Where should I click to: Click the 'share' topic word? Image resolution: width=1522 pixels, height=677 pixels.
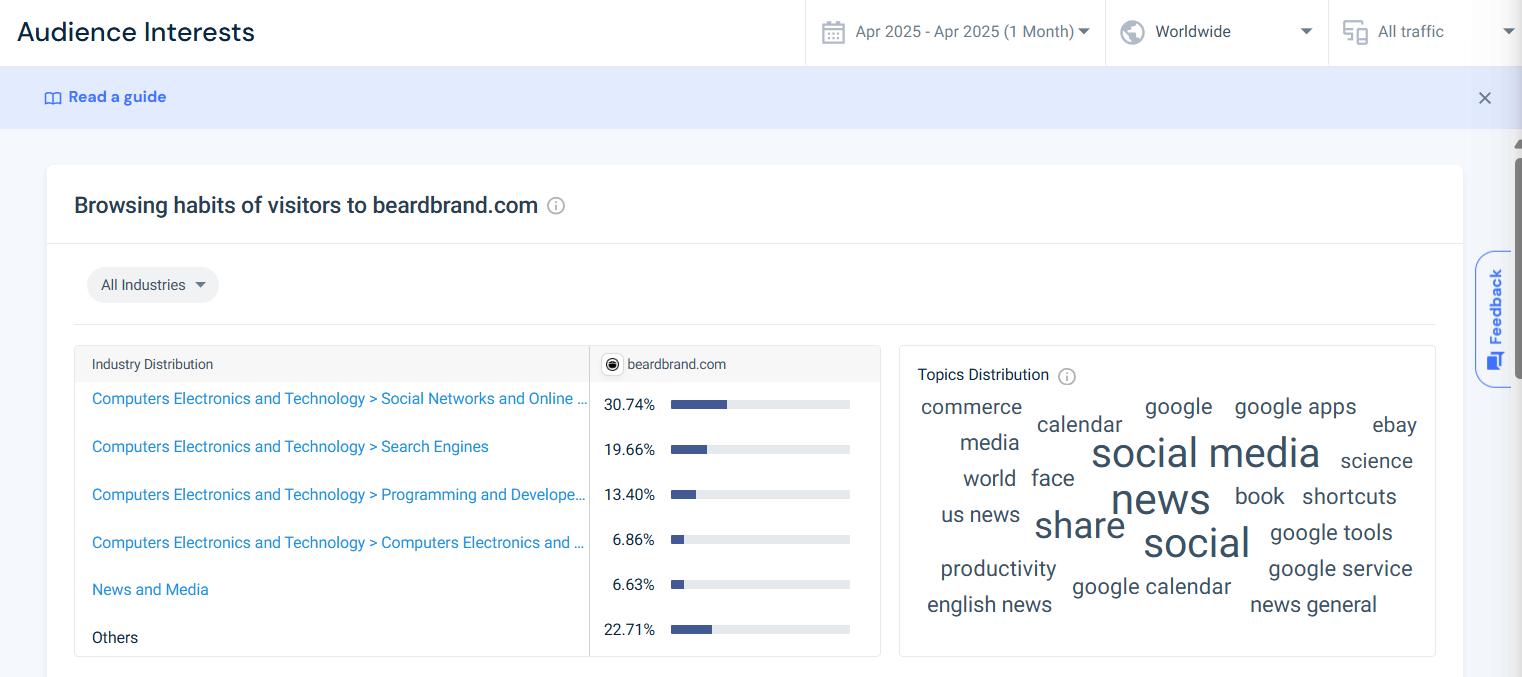click(1079, 526)
